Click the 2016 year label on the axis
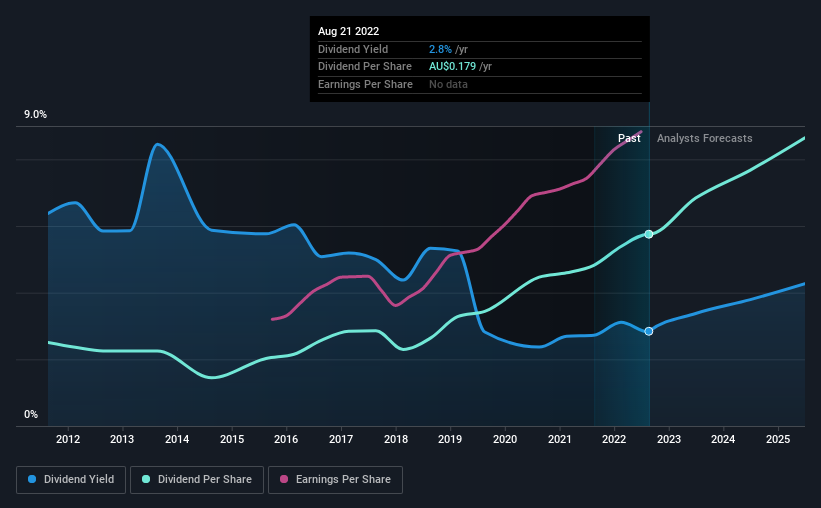 (x=286, y=439)
